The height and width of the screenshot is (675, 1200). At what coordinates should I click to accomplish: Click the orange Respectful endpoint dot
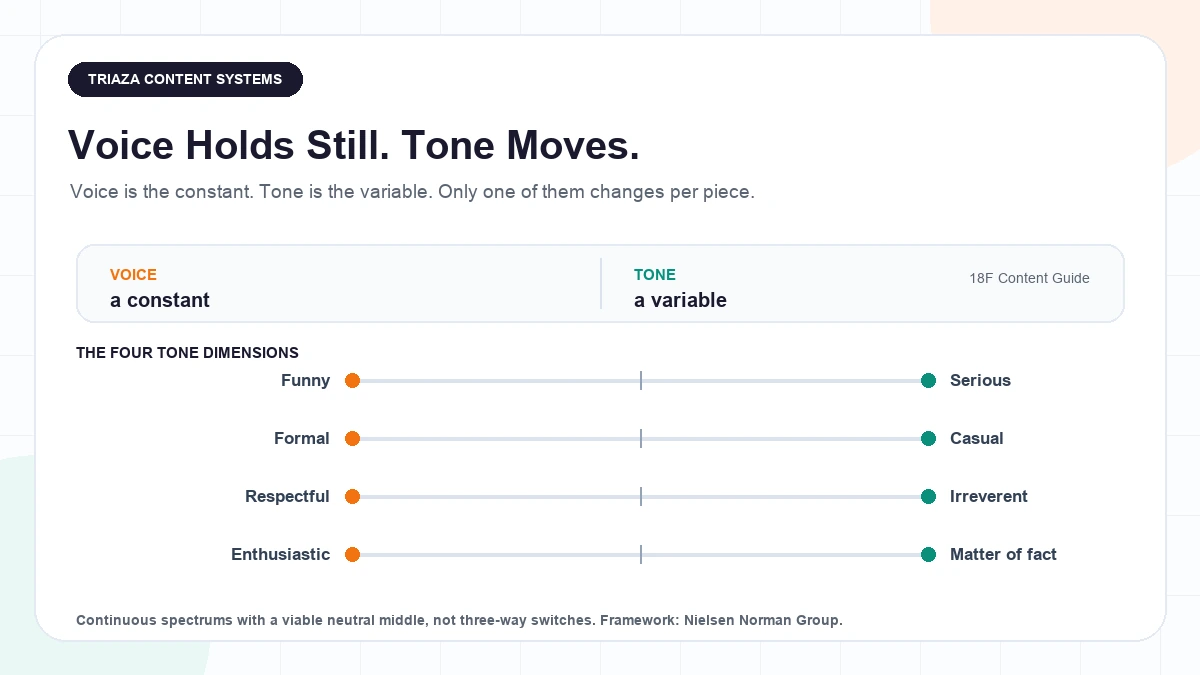coord(352,496)
